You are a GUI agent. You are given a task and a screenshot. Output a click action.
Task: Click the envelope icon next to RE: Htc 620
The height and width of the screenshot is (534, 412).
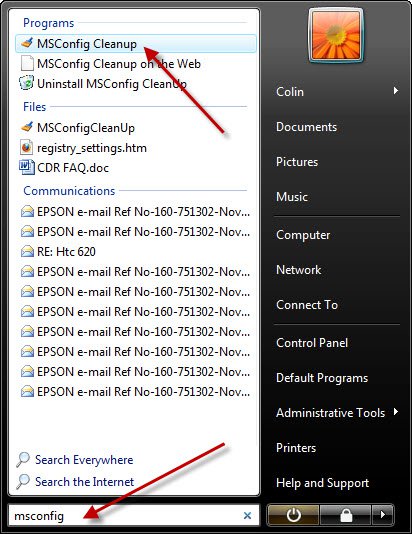tap(27, 251)
